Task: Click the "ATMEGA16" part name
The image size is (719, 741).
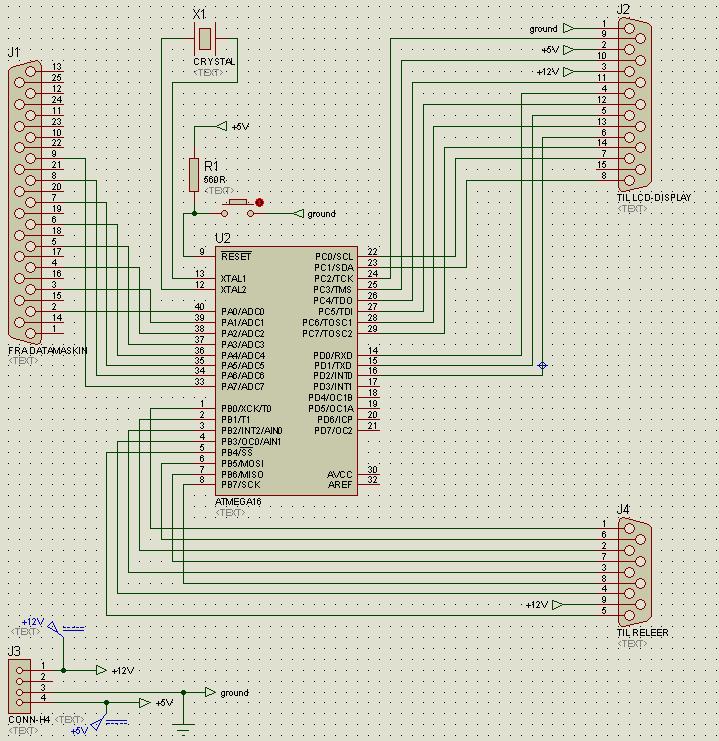Action: pyautogui.click(x=238, y=501)
